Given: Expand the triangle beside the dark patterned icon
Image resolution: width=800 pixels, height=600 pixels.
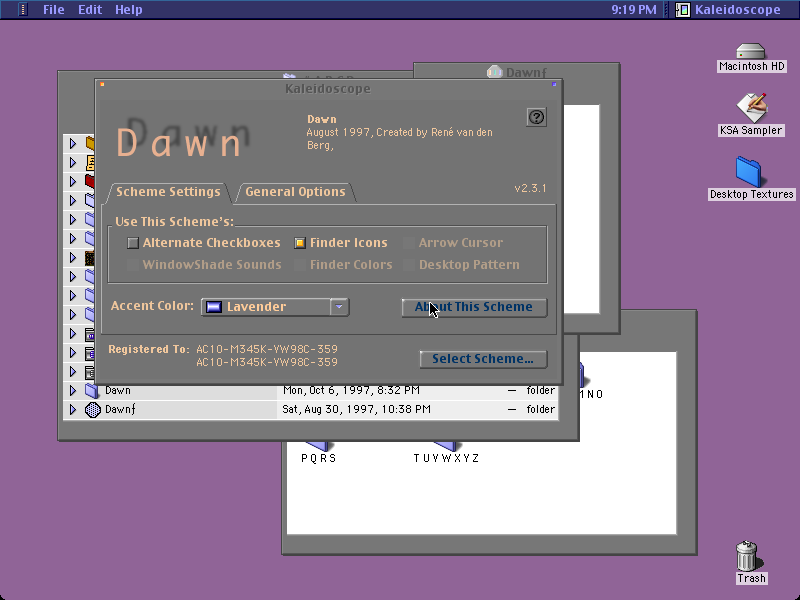Looking at the screenshot, I should (x=72, y=258).
